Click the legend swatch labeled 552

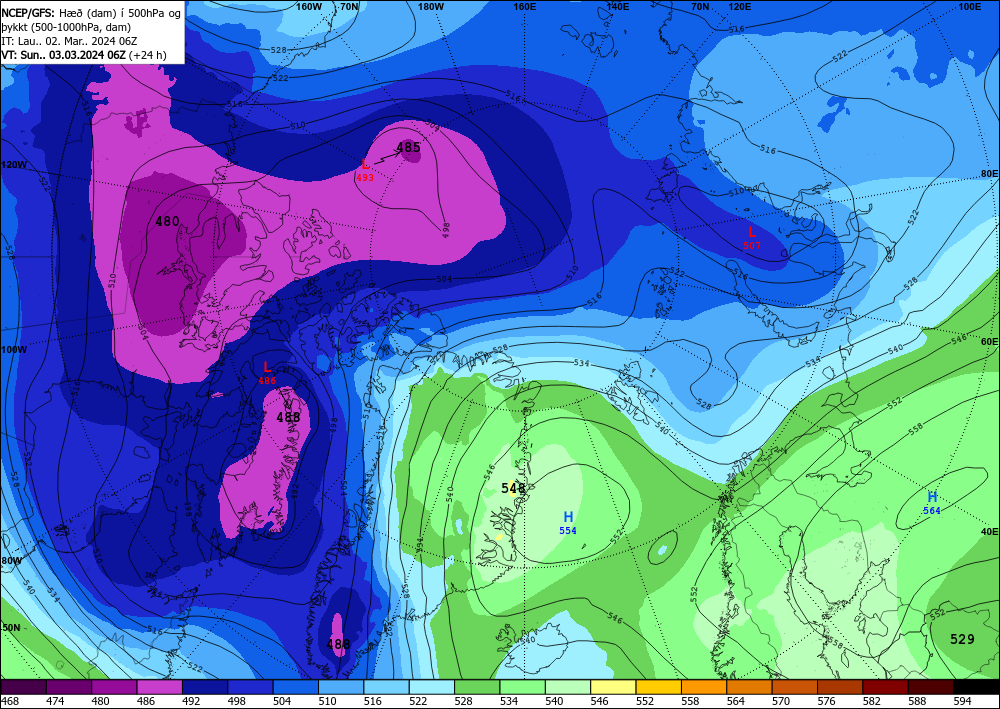point(659,687)
